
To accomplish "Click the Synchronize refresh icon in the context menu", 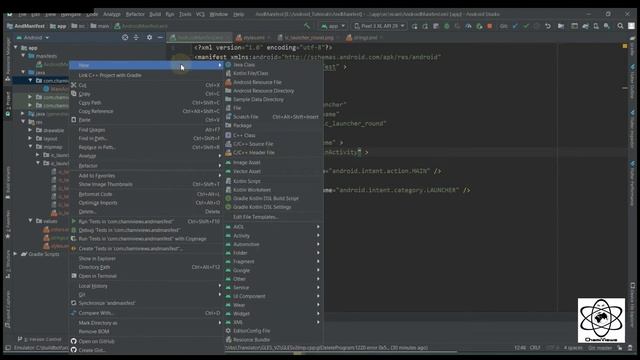I will tap(73, 303).
